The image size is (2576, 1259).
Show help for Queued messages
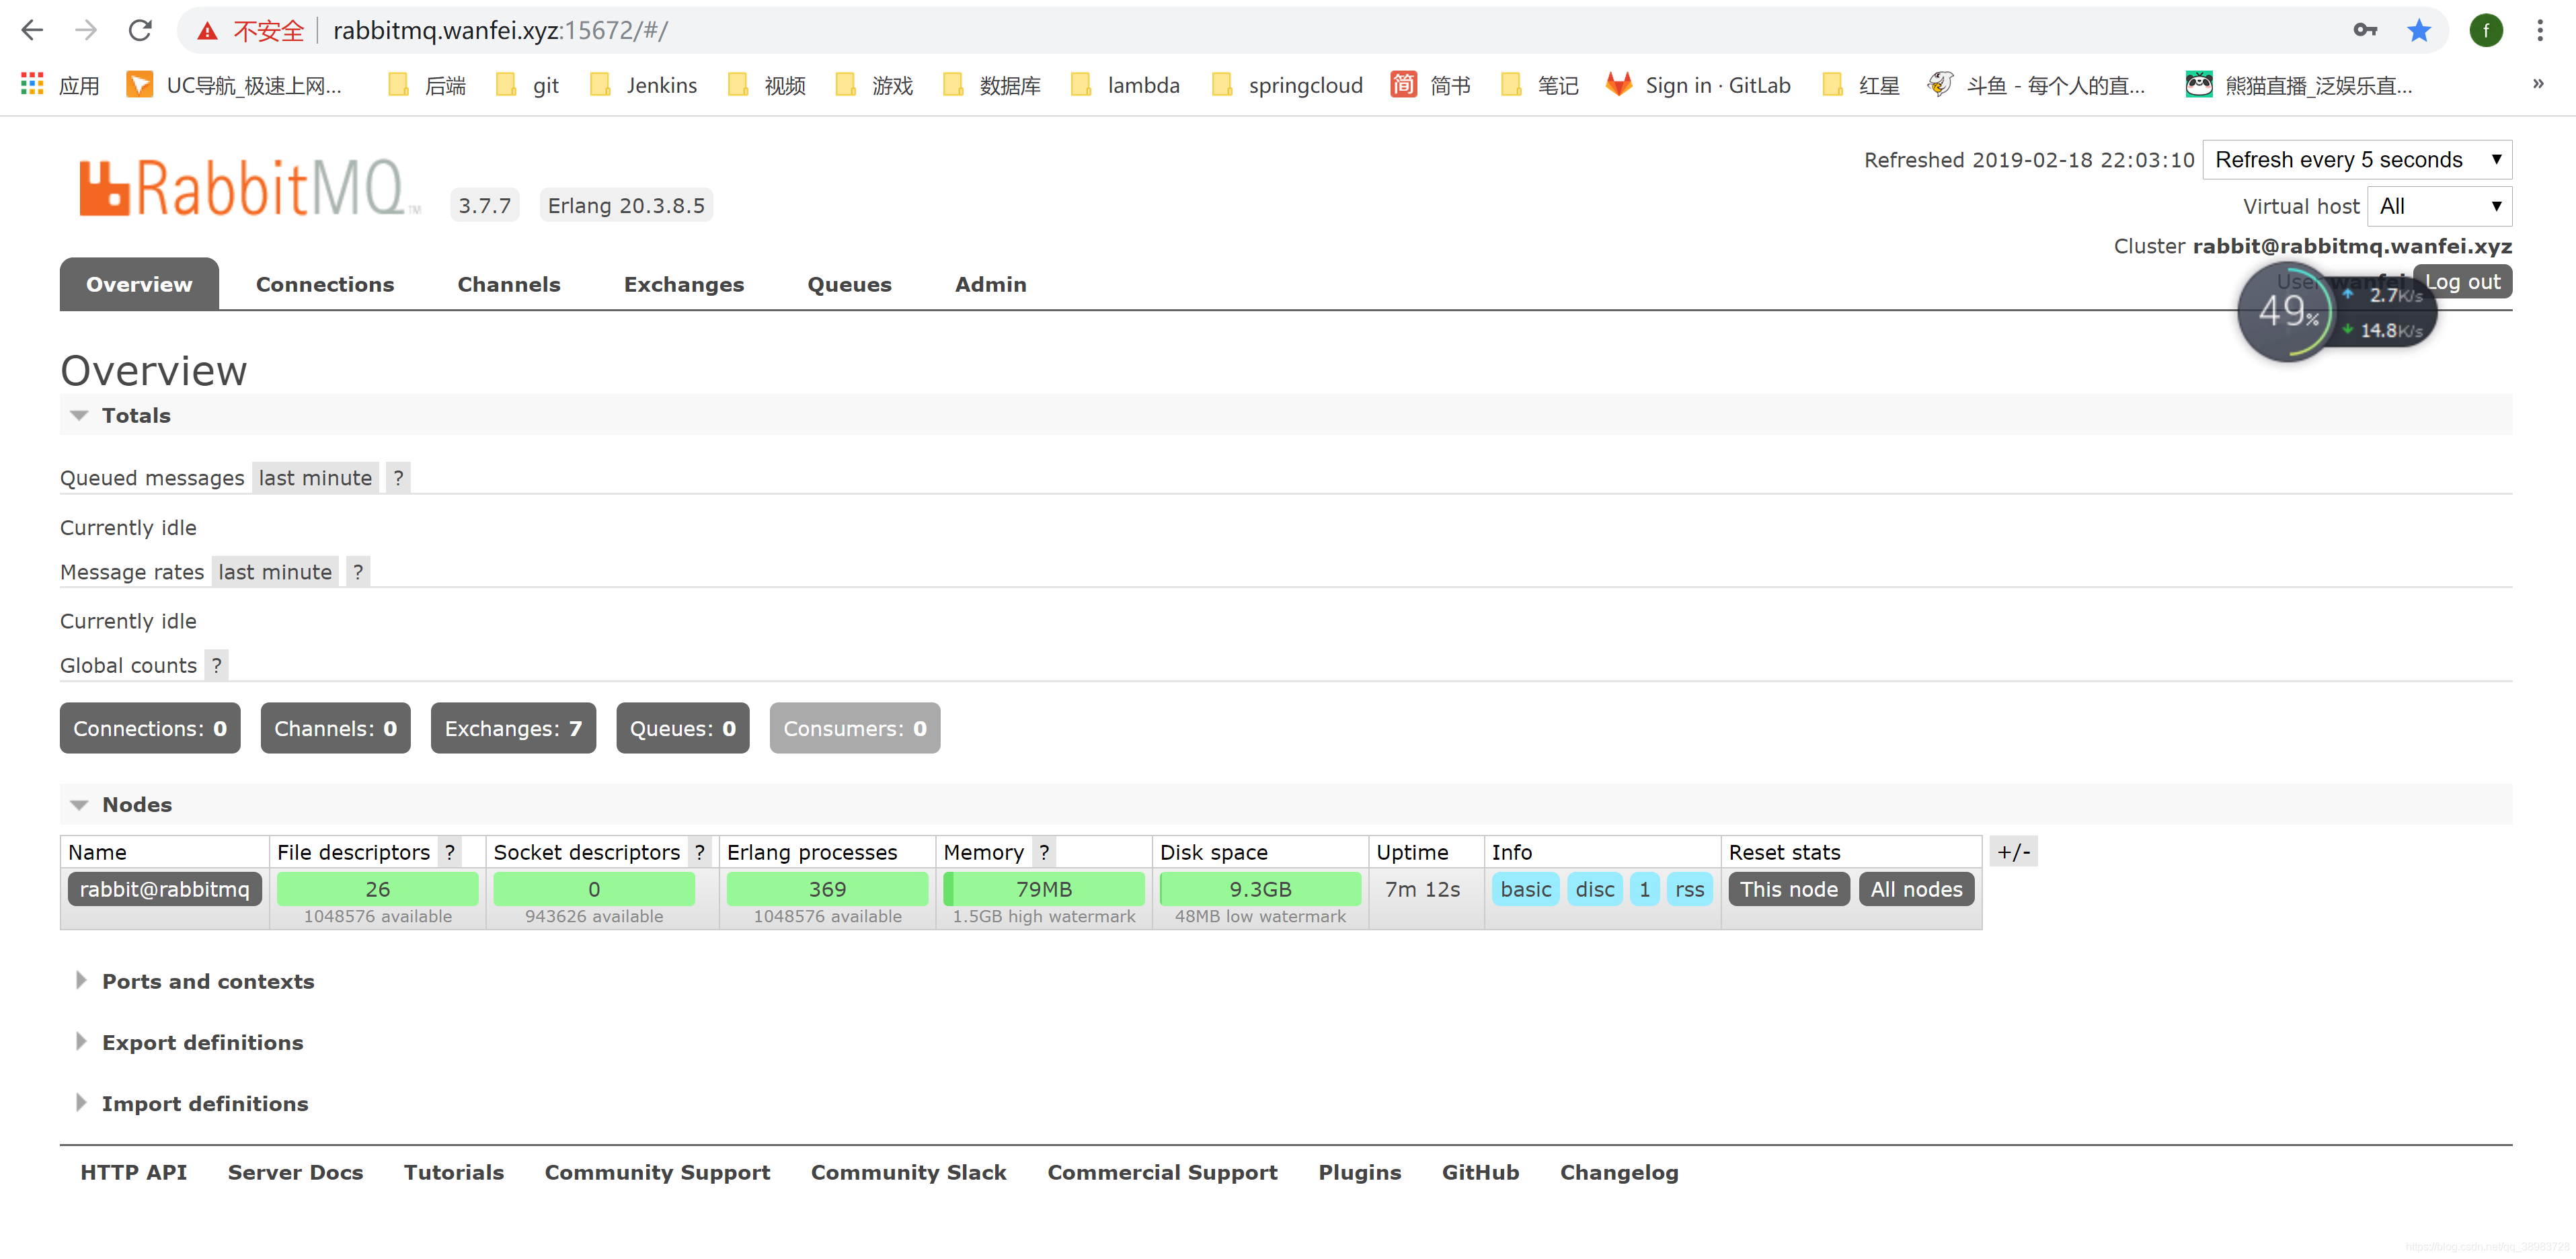click(398, 478)
